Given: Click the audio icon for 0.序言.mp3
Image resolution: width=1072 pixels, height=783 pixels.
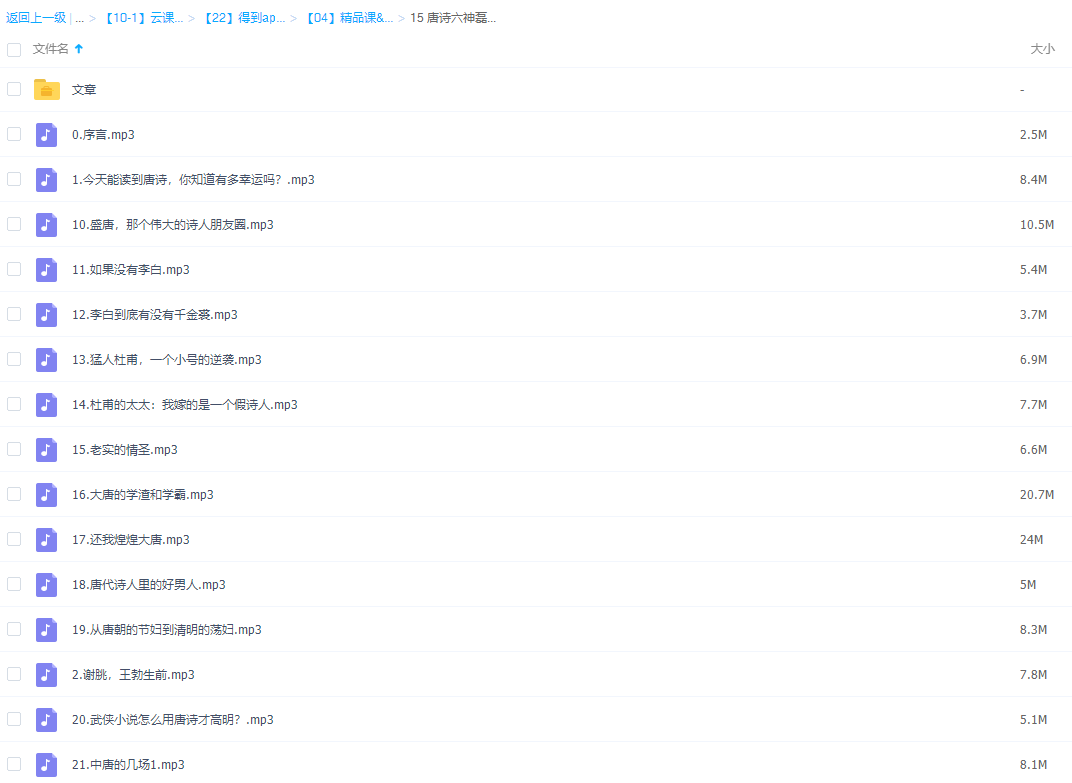Looking at the screenshot, I should click(x=47, y=135).
